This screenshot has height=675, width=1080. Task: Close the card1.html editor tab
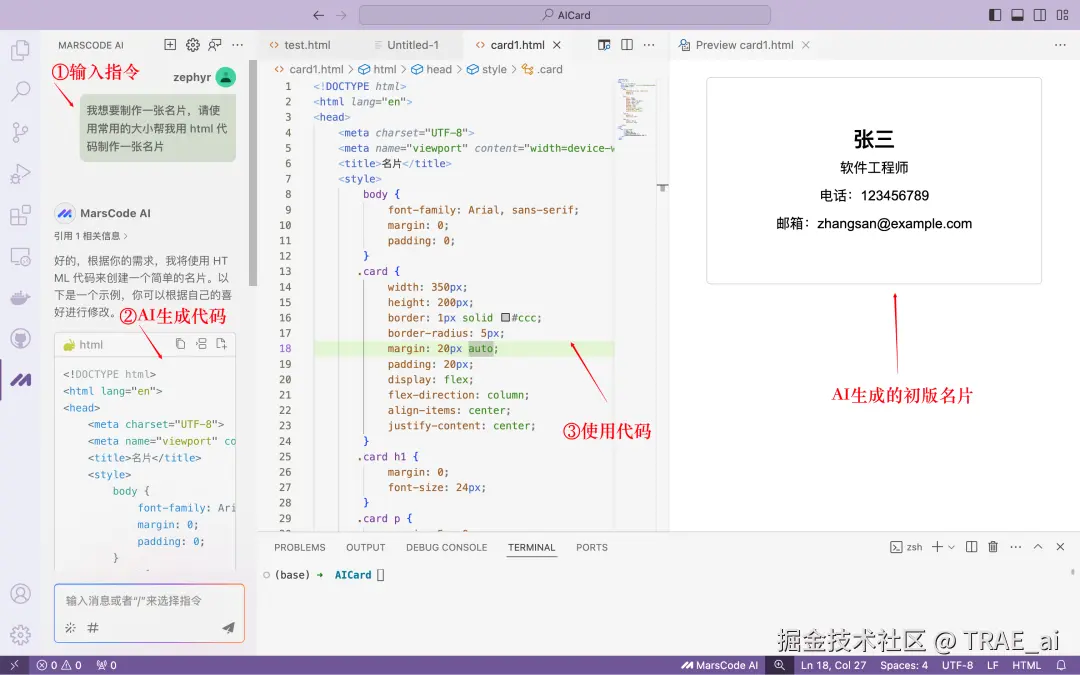click(557, 45)
